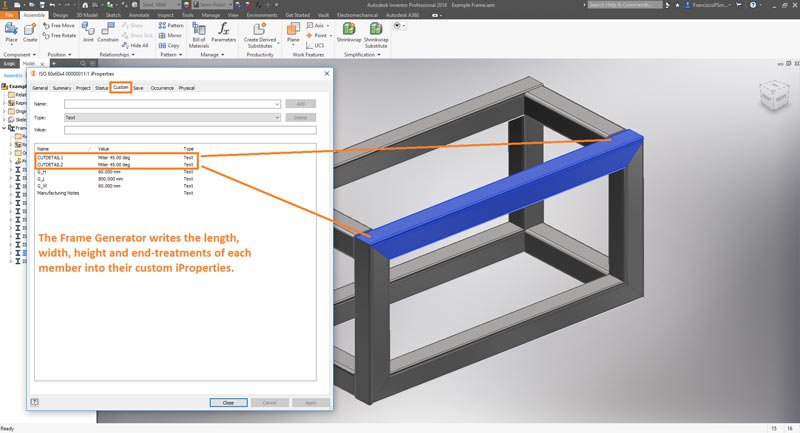Click the Home icon in quick access toolbar
This screenshot has height=433, width=800.
coord(85,5)
